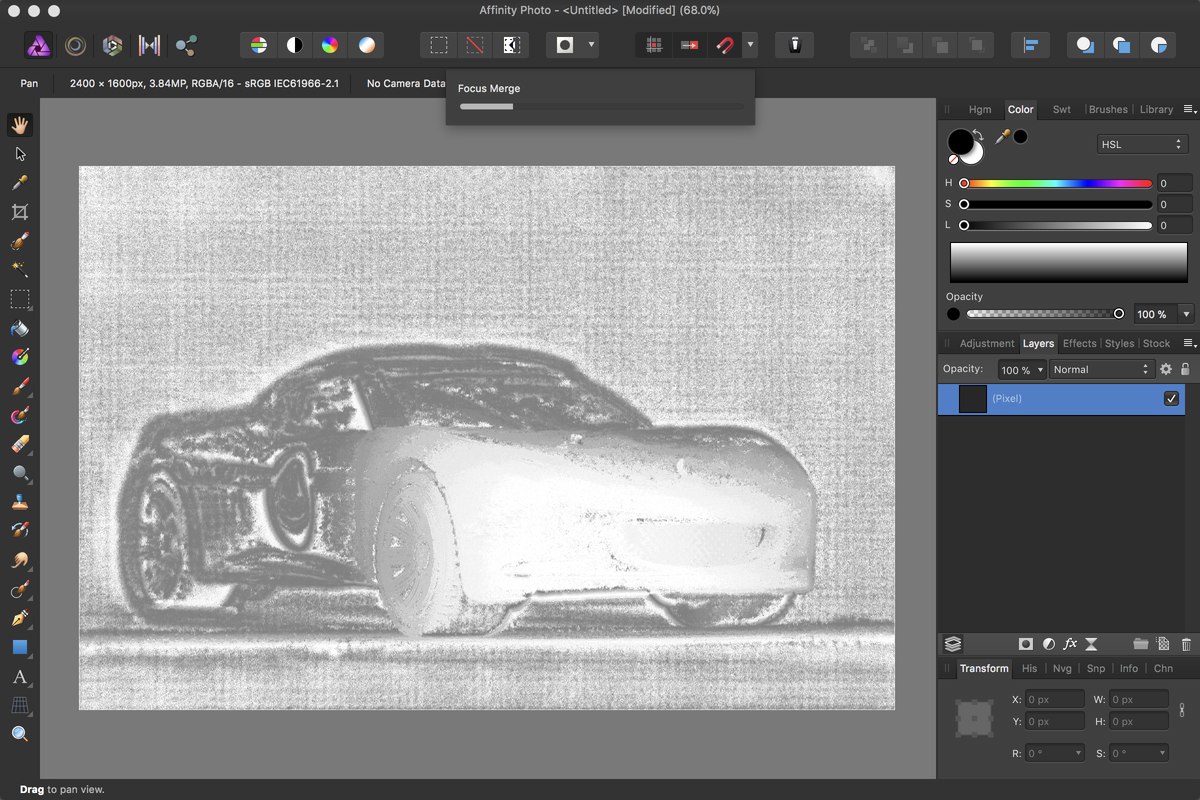The height and width of the screenshot is (800, 1200).
Task: Click the Invert Selection toolbar icon
Action: 511,45
